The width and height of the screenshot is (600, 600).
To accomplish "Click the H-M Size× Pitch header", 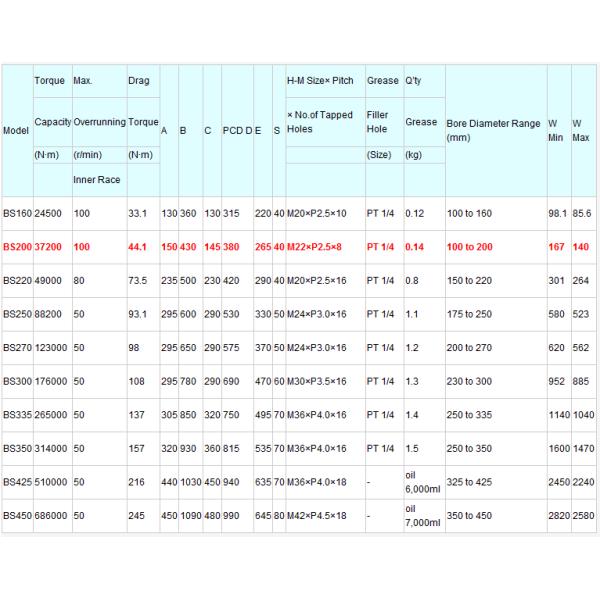I will click(326, 81).
